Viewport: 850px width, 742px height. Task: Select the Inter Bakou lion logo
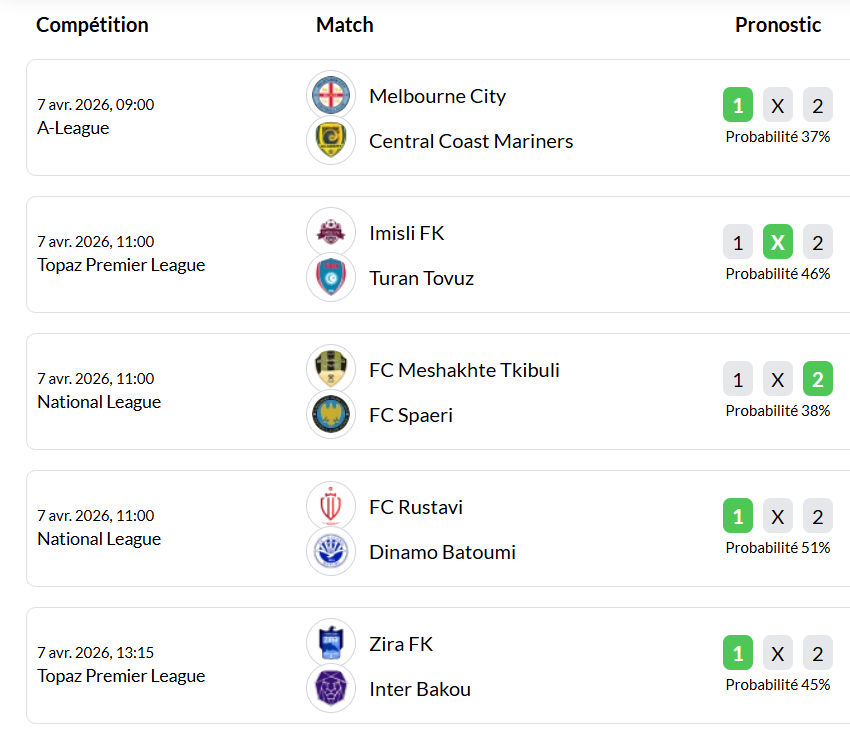click(330, 688)
